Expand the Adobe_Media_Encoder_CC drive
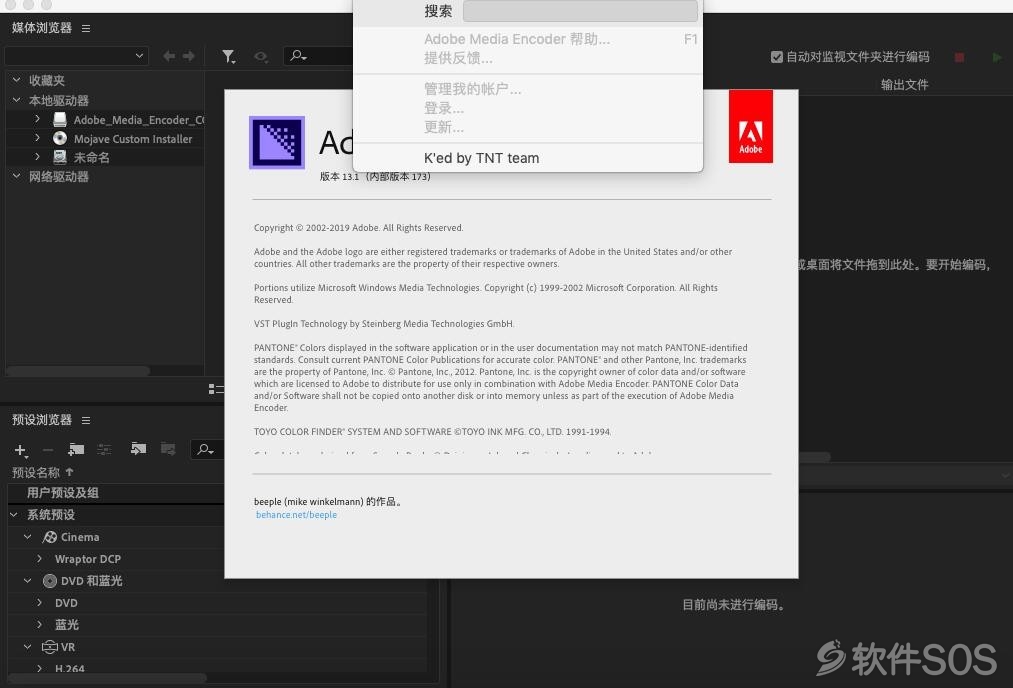This screenshot has height=688, width=1013. [x=37, y=120]
